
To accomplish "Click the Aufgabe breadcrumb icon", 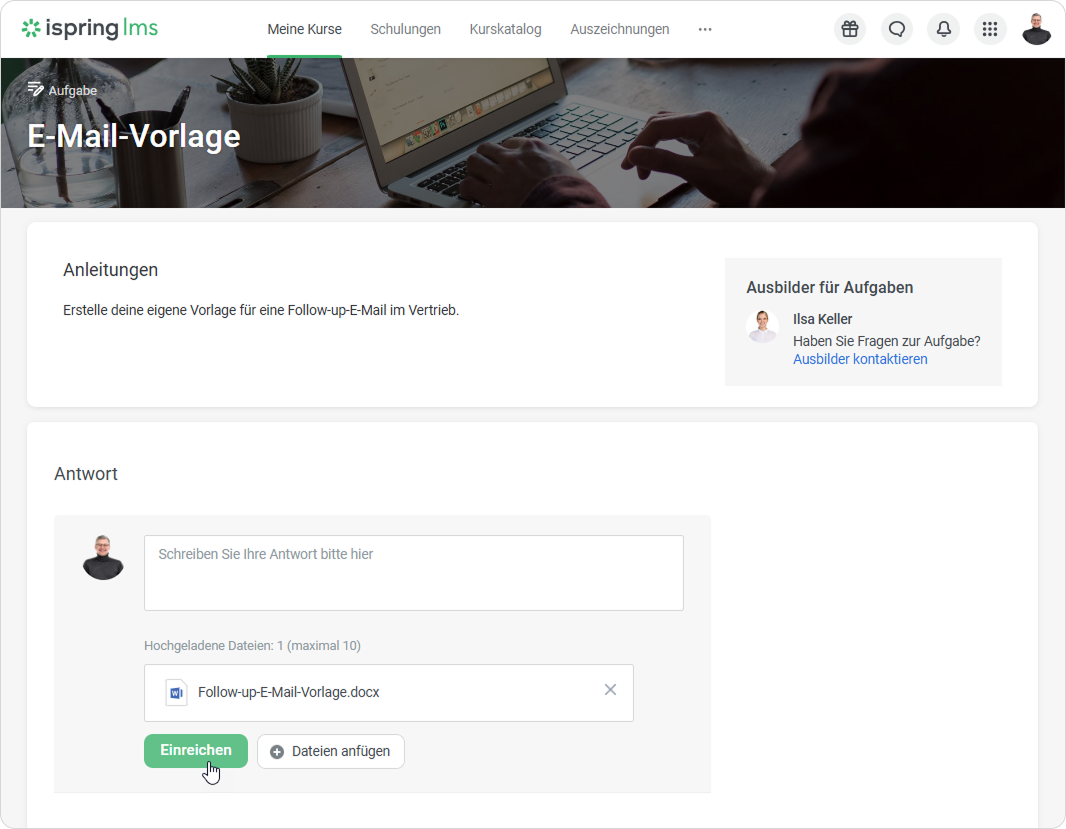I will [x=36, y=90].
